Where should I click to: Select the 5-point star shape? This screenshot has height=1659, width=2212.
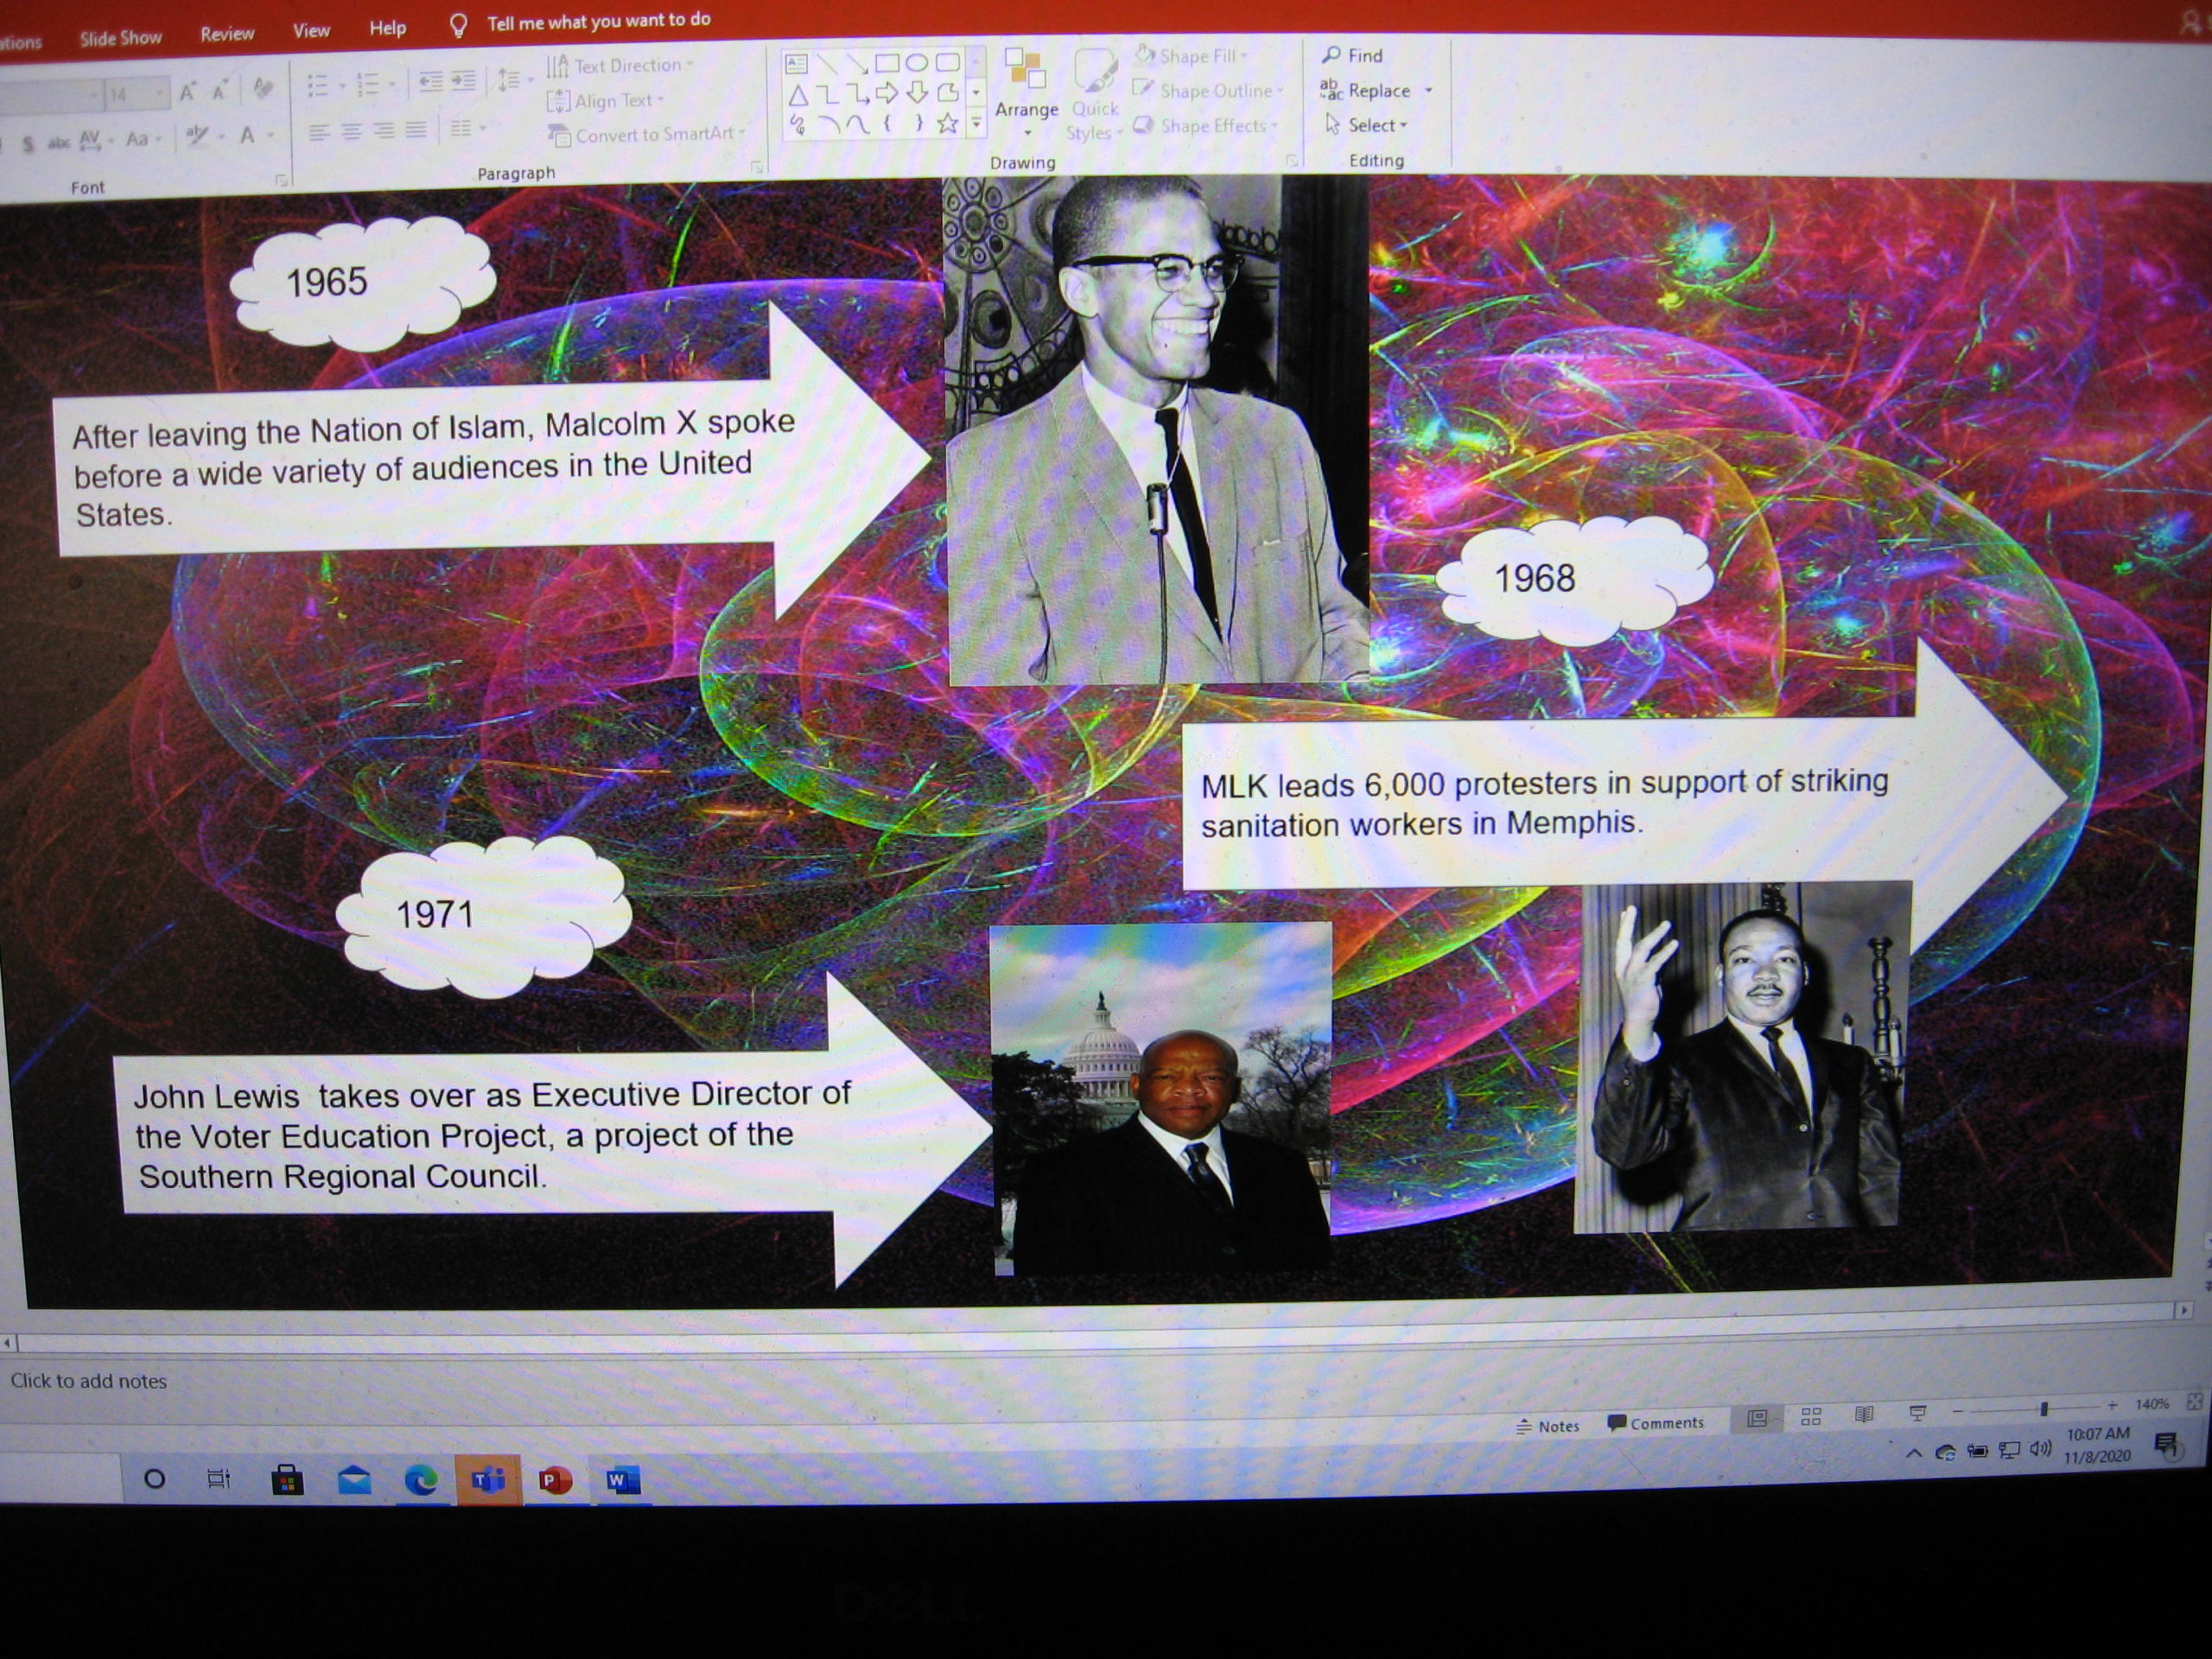(947, 124)
